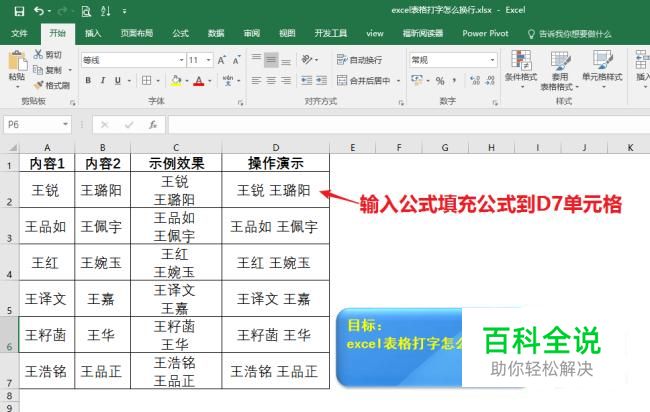This screenshot has height=412, width=650.
Task: Click the Save icon in quick access toolbar
Action: (19, 11)
